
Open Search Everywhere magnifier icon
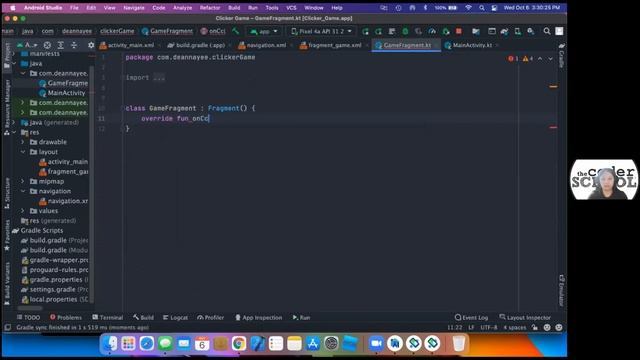click(547, 31)
